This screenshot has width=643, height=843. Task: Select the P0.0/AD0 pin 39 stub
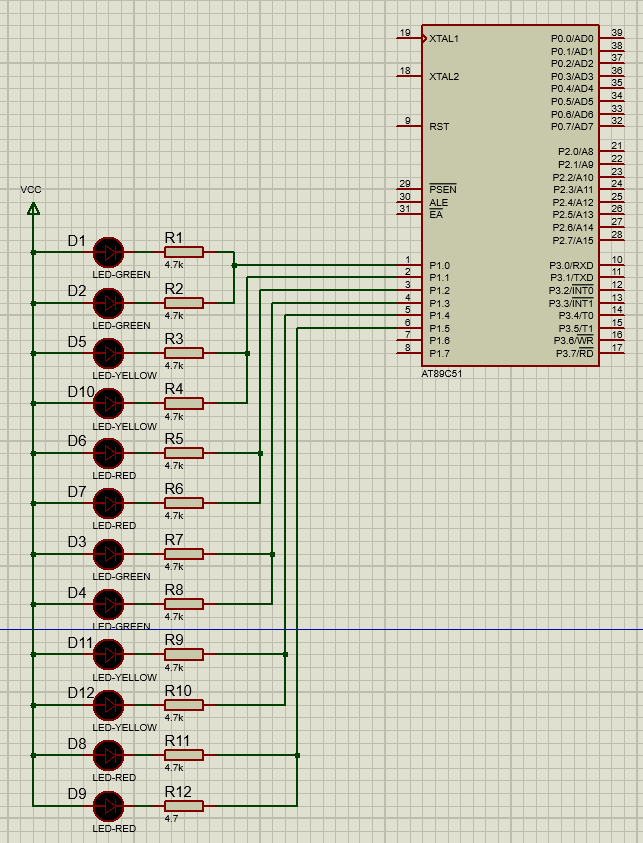[612, 39]
